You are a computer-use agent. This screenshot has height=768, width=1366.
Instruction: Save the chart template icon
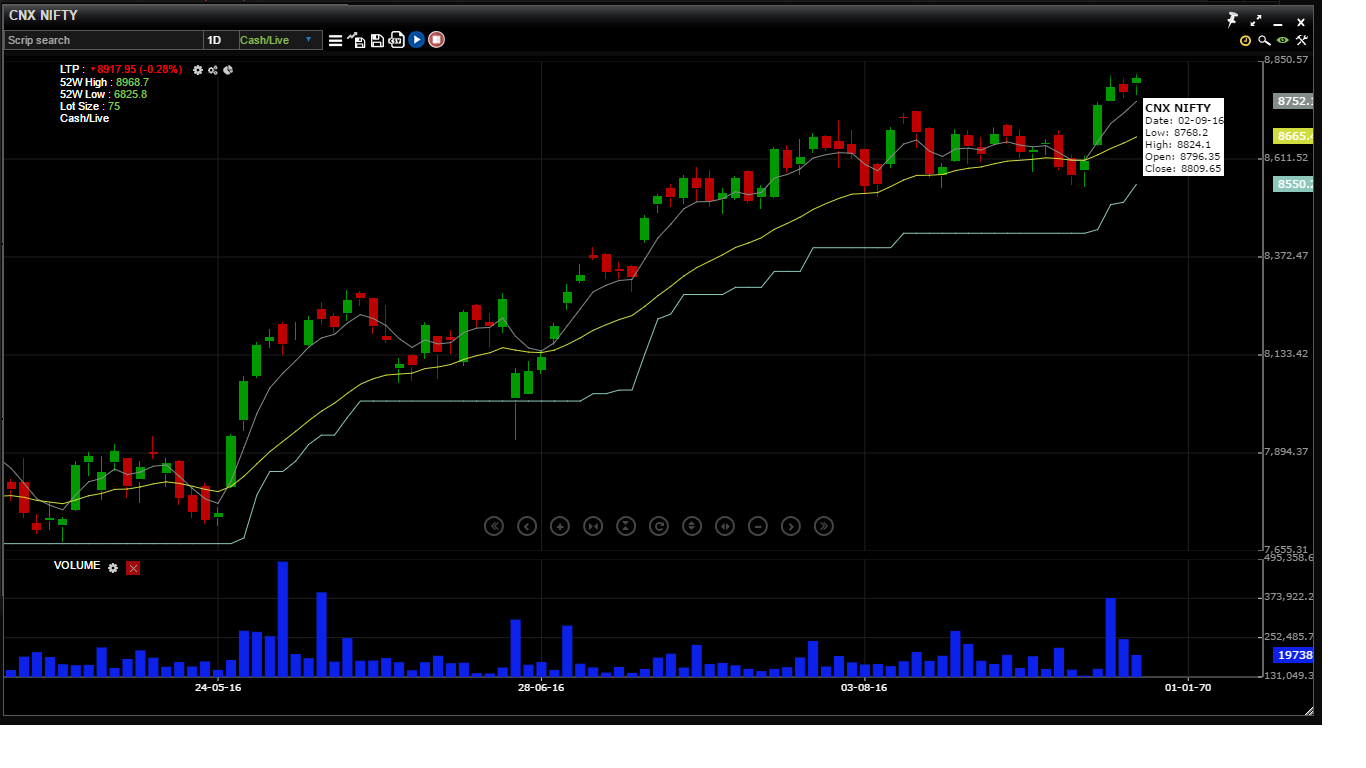(356, 39)
